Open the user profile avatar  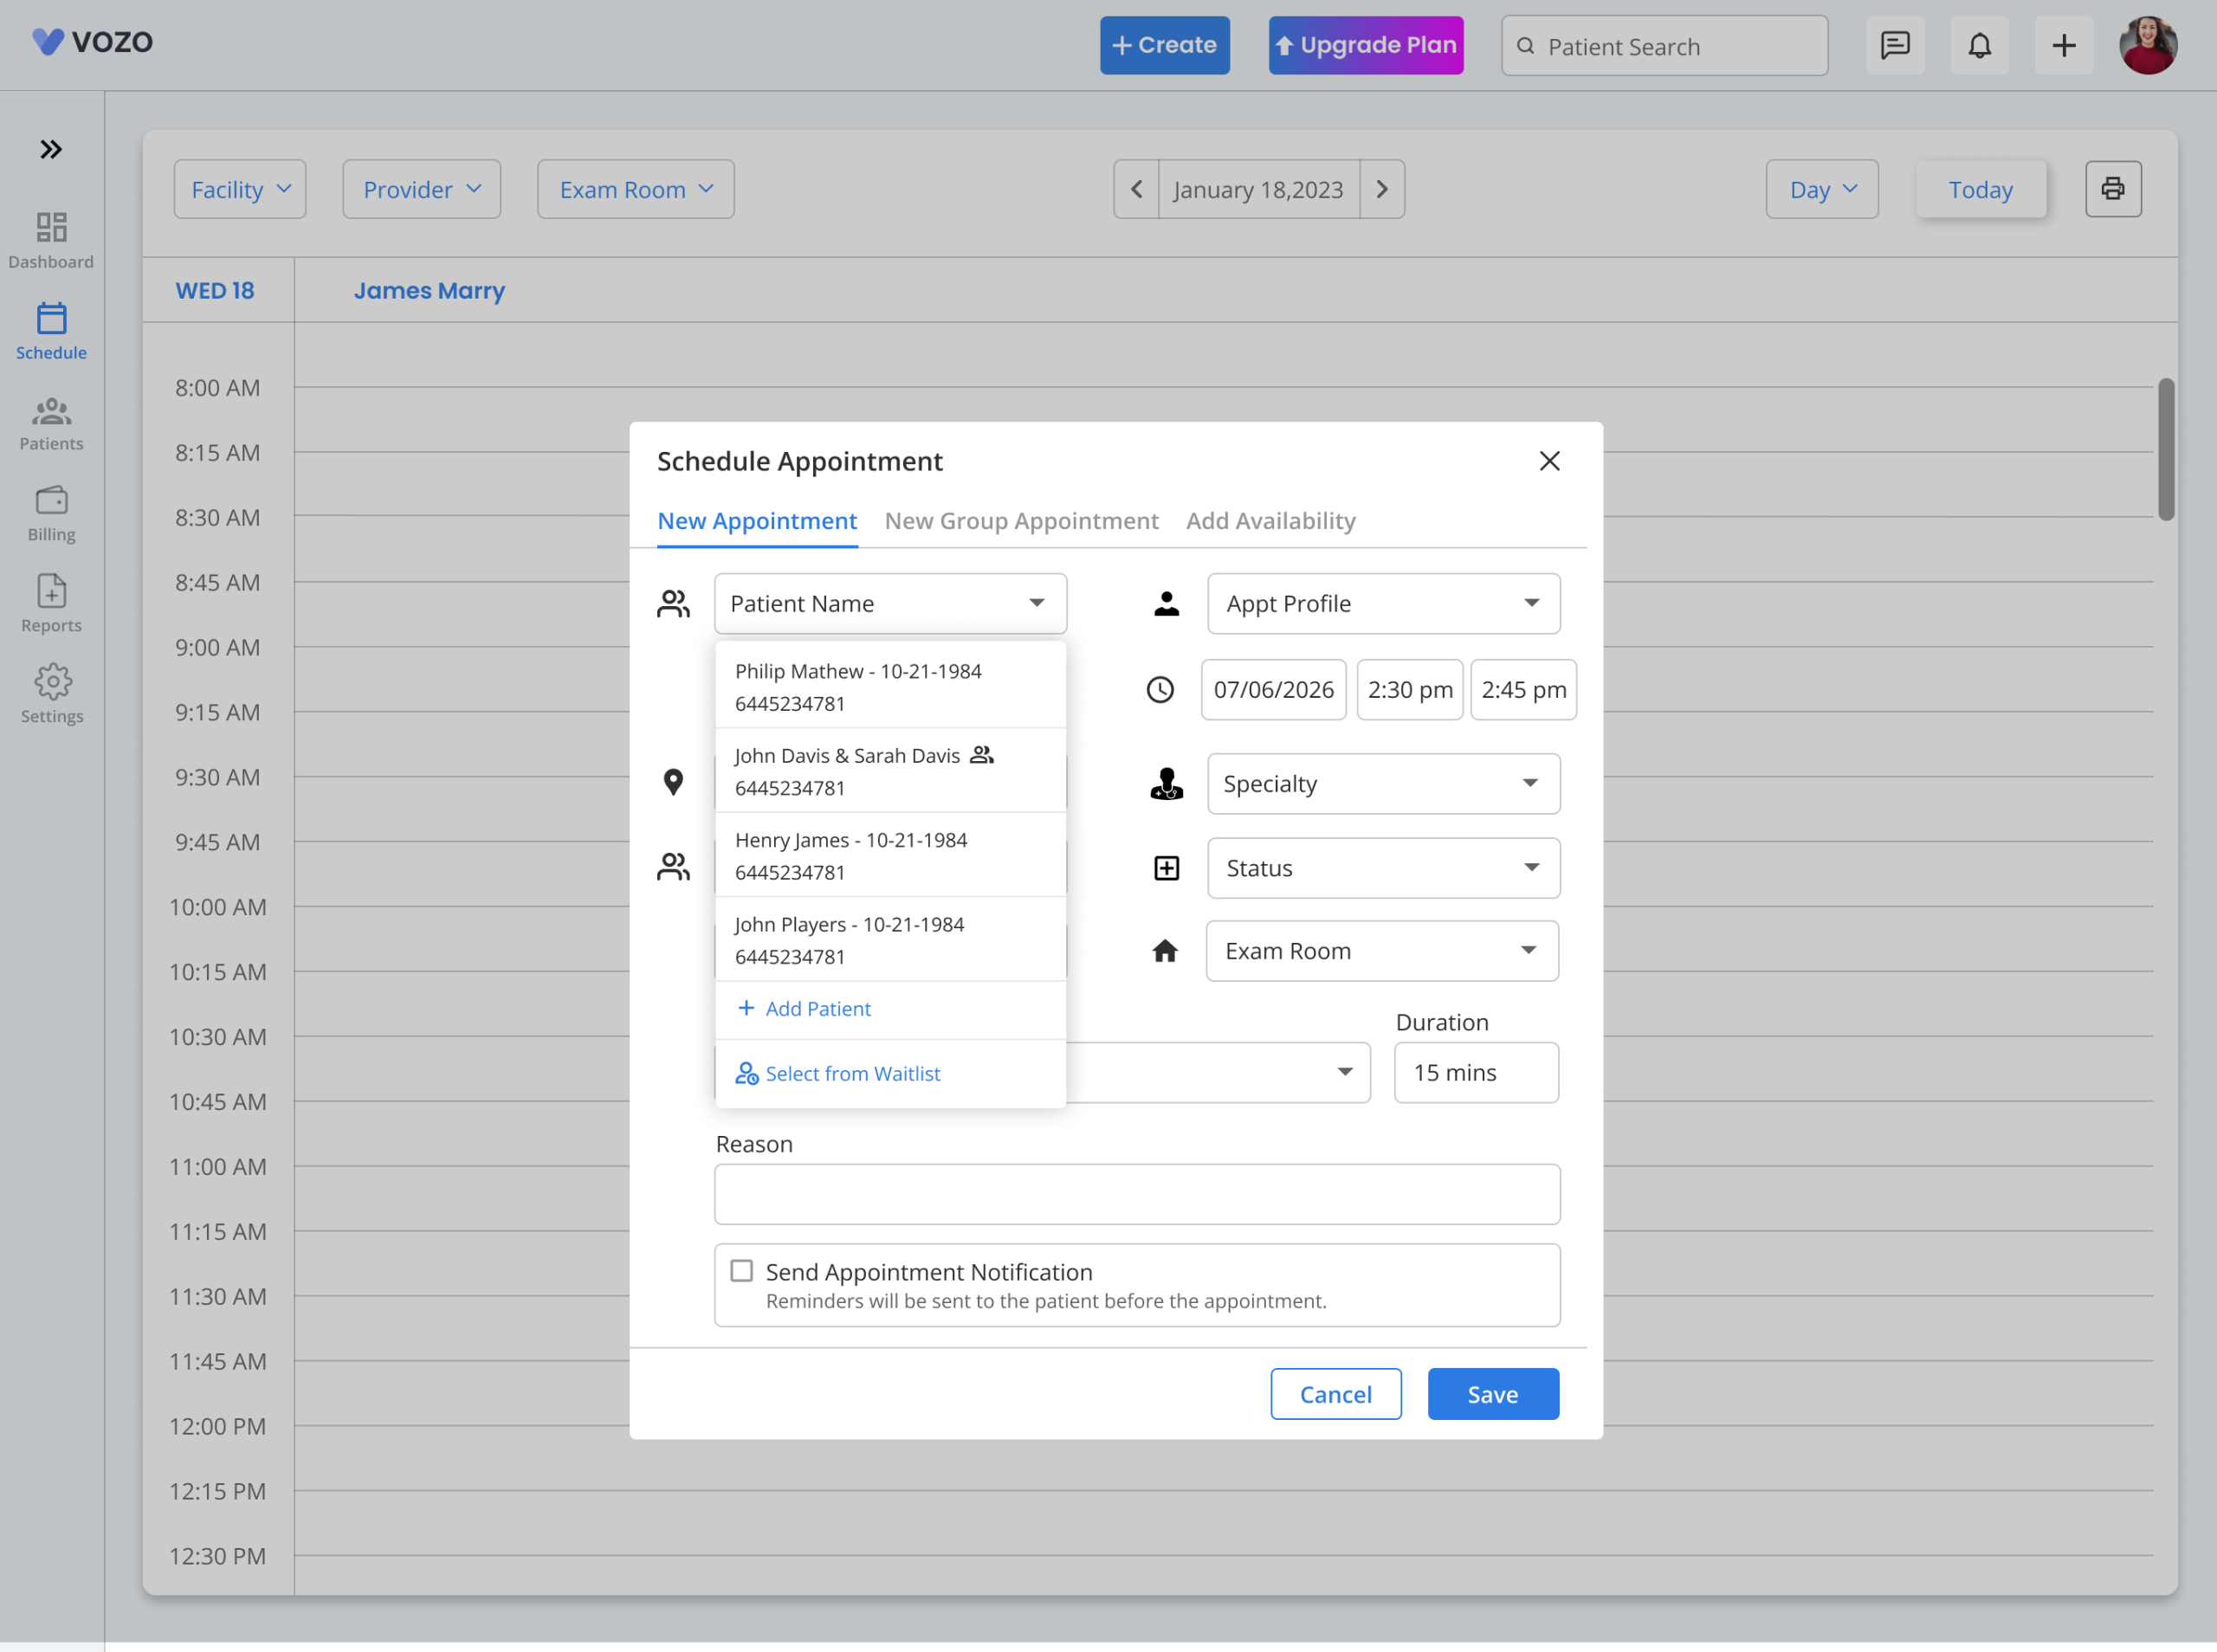[x=2148, y=46]
